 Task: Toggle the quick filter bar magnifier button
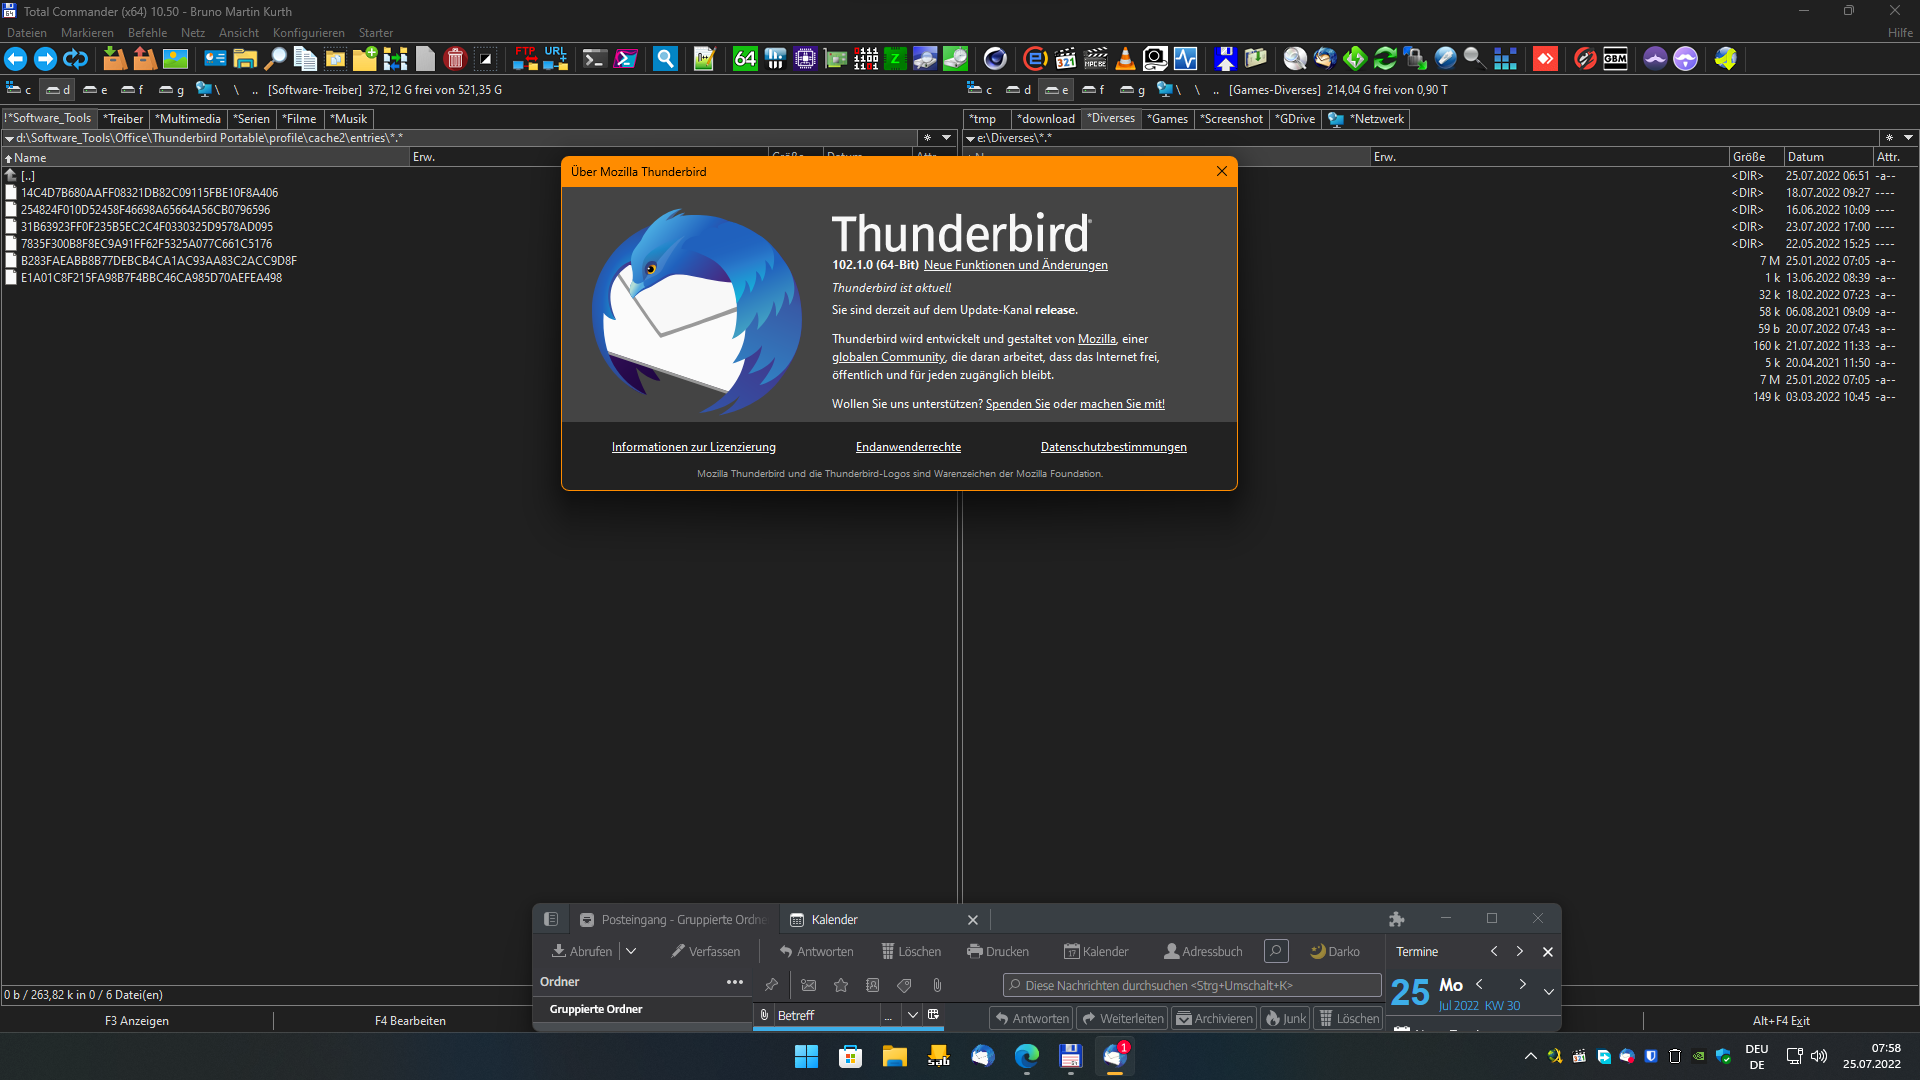(1276, 951)
